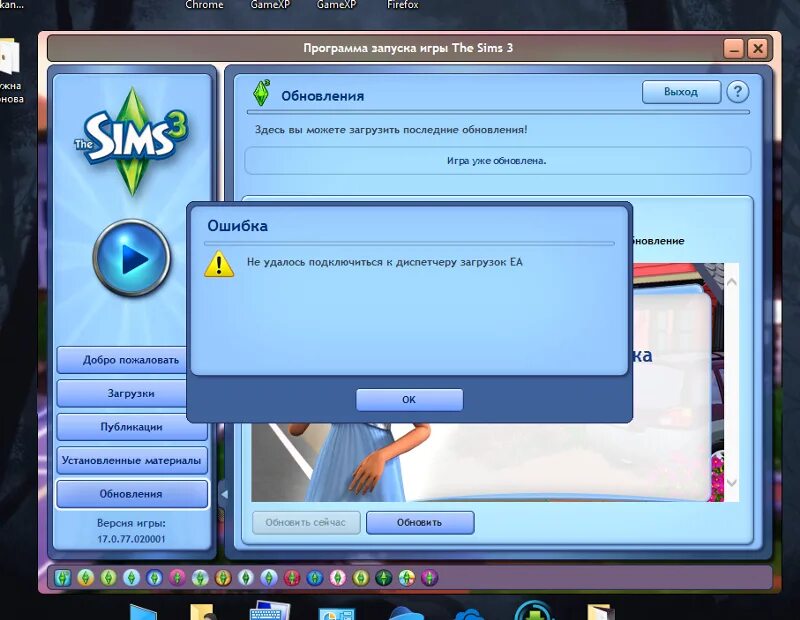Select the lime-green plumbob pack icon
This screenshot has height=620, width=800.
pos(109,578)
